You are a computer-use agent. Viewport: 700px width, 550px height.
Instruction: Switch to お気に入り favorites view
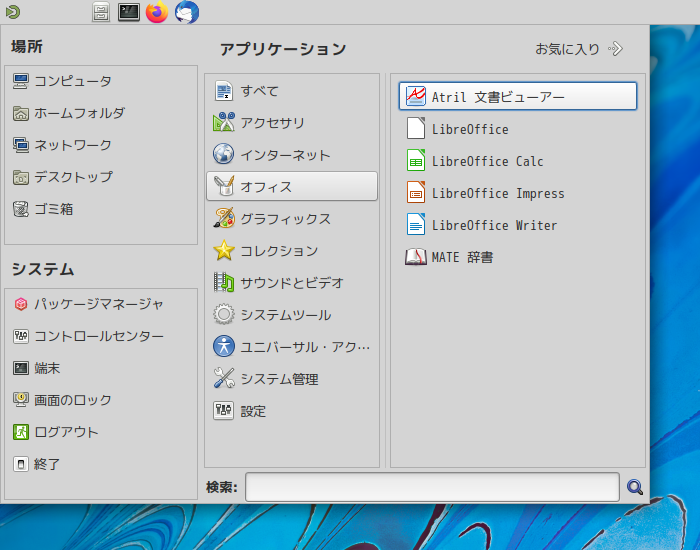pyautogui.click(x=579, y=49)
